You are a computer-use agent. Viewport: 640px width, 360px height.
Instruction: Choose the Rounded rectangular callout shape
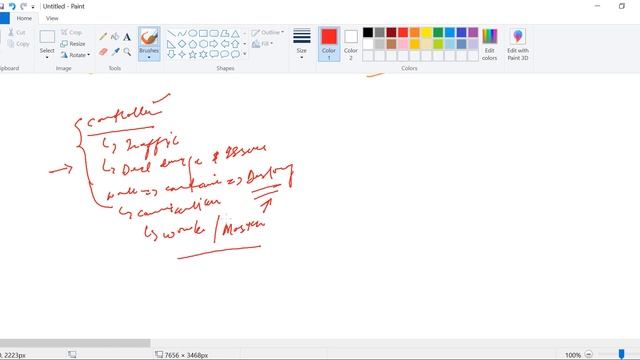(x=214, y=54)
